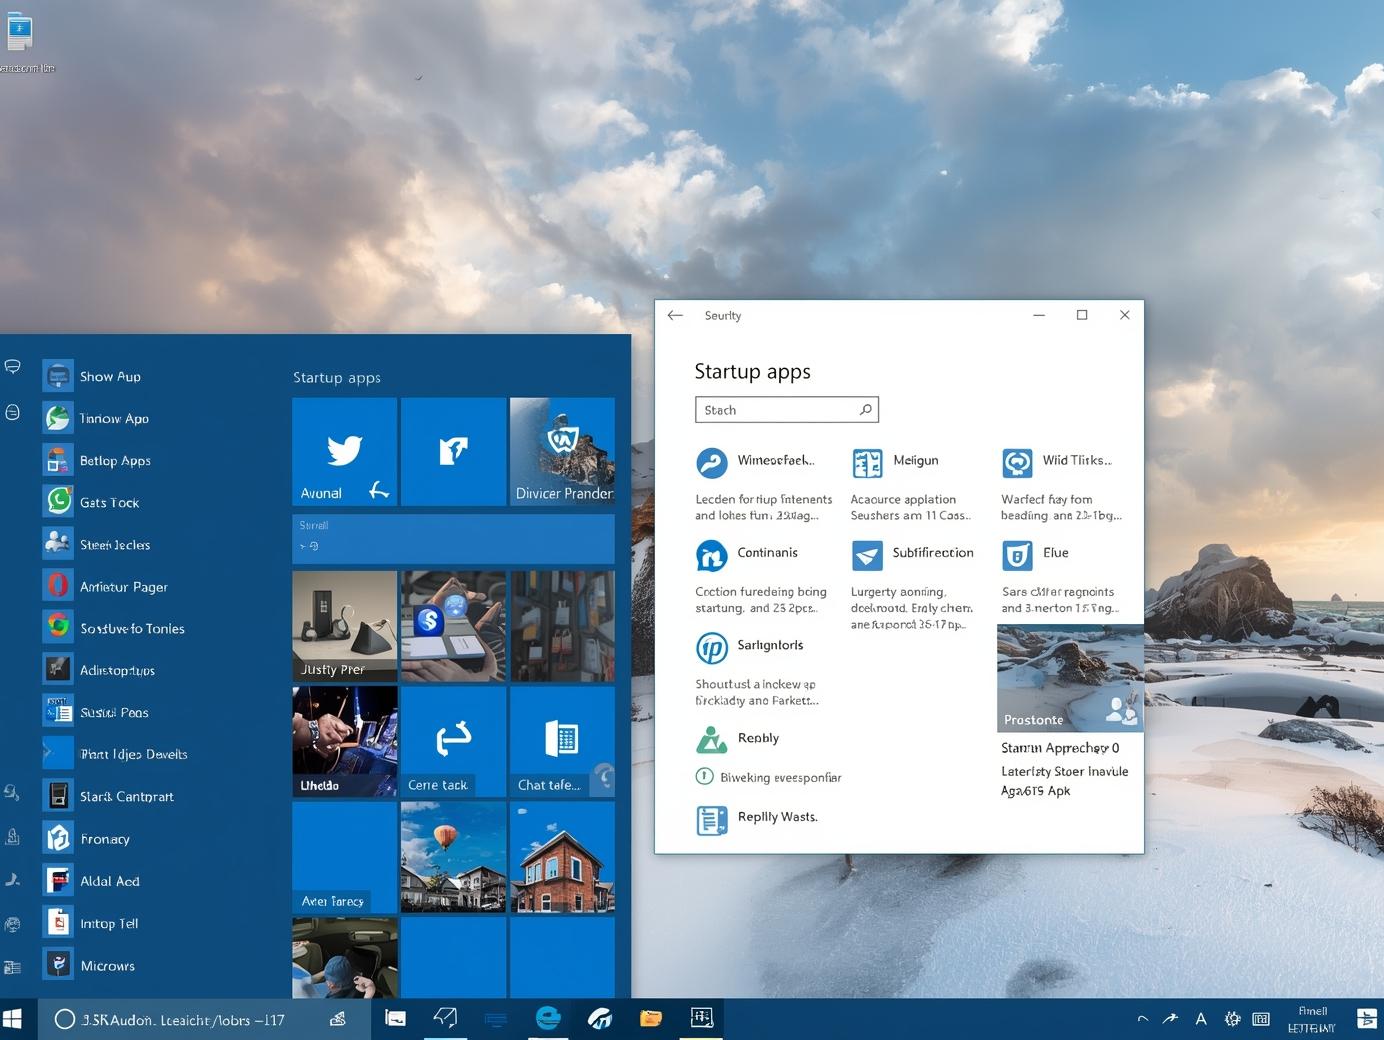Screen dimensions: 1384x1040
Task: Click the Meligun app icon in Startup apps
Action: coord(866,463)
